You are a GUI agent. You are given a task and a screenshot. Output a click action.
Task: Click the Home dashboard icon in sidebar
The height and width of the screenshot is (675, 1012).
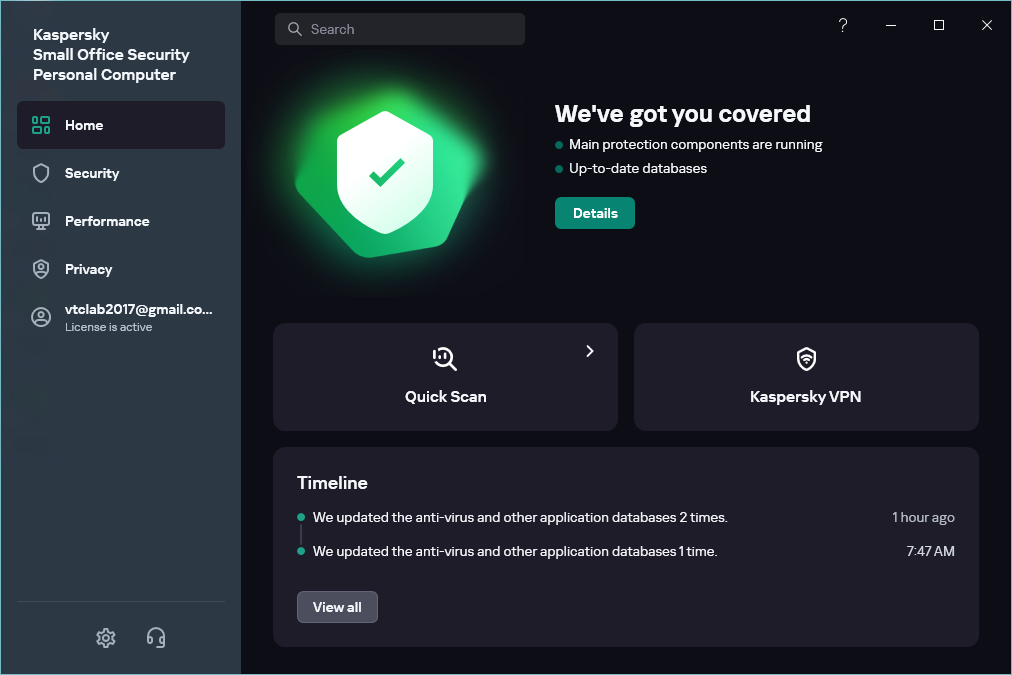pyautogui.click(x=41, y=125)
